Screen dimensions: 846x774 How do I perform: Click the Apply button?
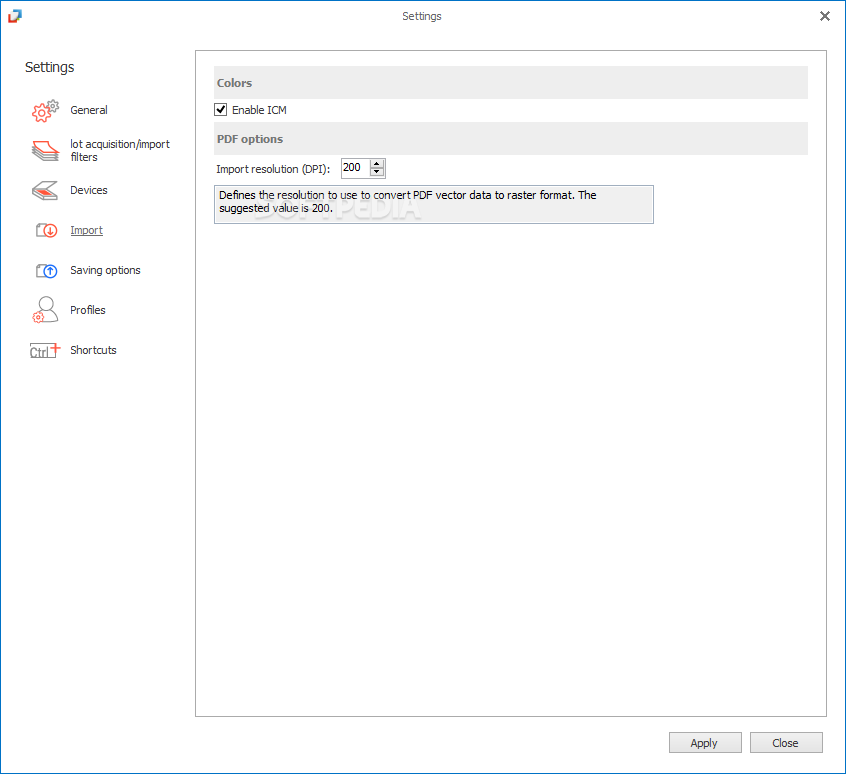click(x=705, y=743)
